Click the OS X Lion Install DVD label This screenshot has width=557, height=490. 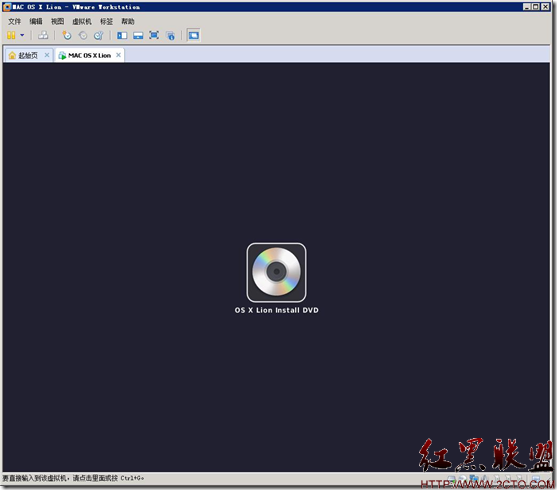click(276, 310)
